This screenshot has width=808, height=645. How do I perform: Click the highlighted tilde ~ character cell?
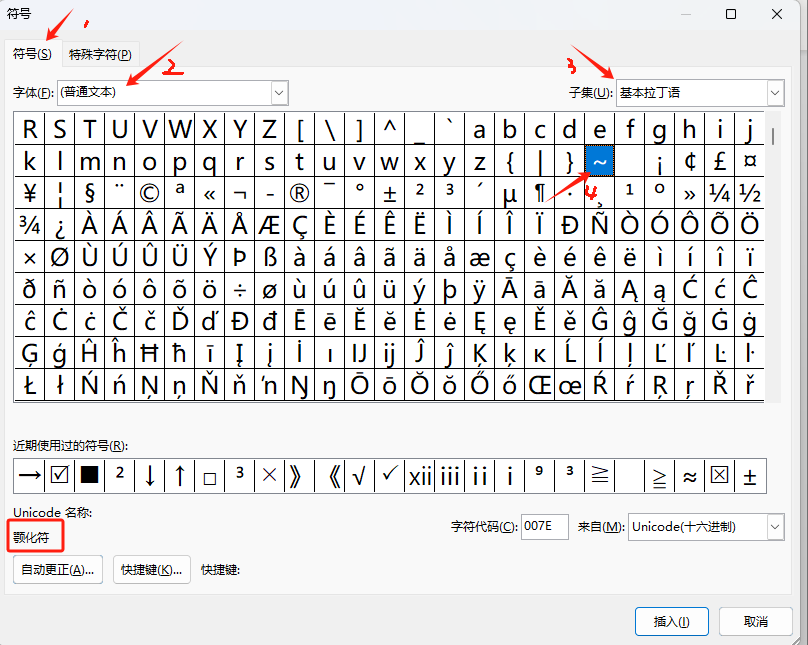point(599,162)
